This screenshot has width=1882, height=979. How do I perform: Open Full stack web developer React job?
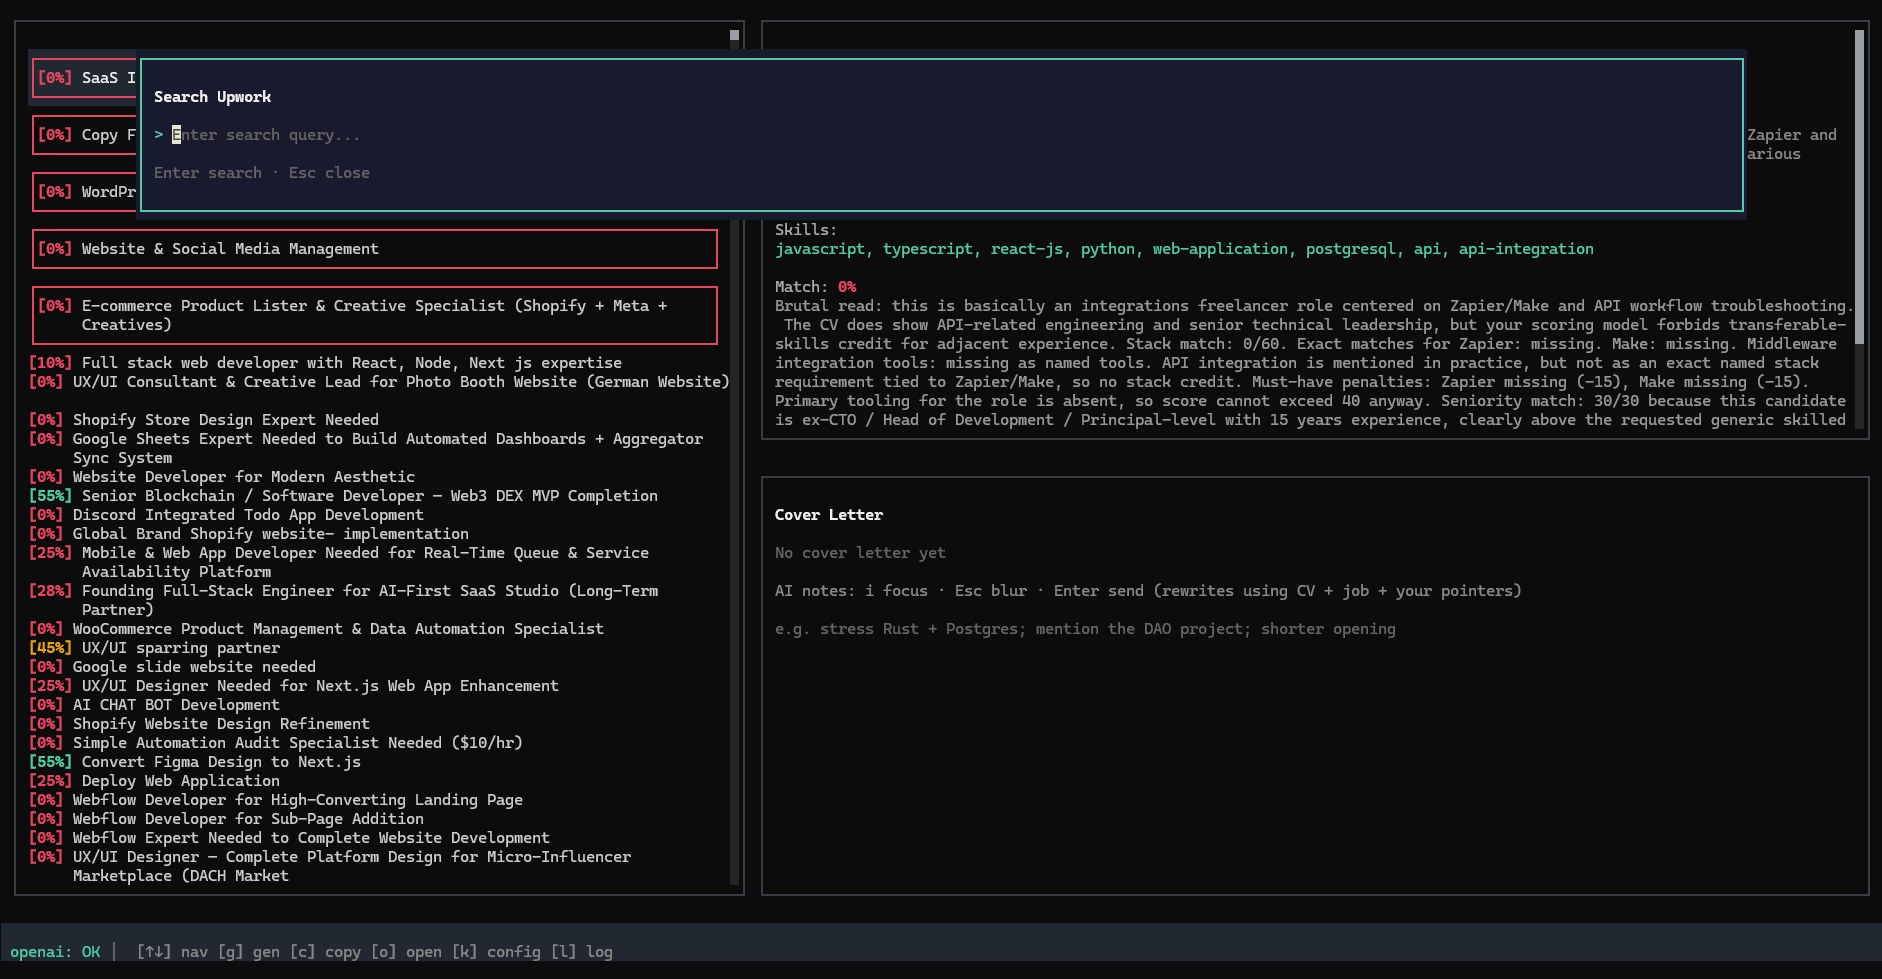tap(350, 363)
